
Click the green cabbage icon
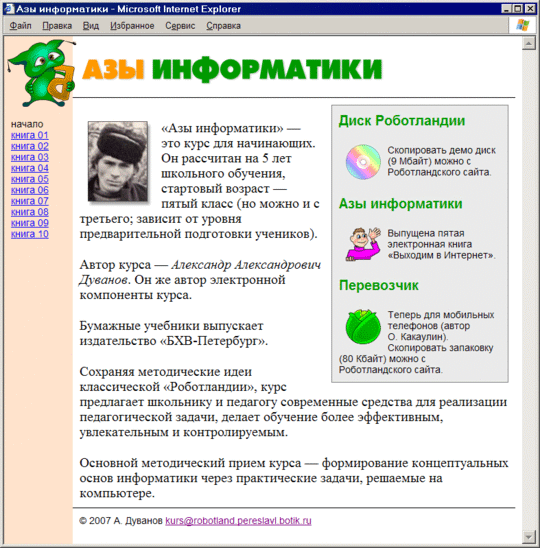pyautogui.click(x=363, y=326)
